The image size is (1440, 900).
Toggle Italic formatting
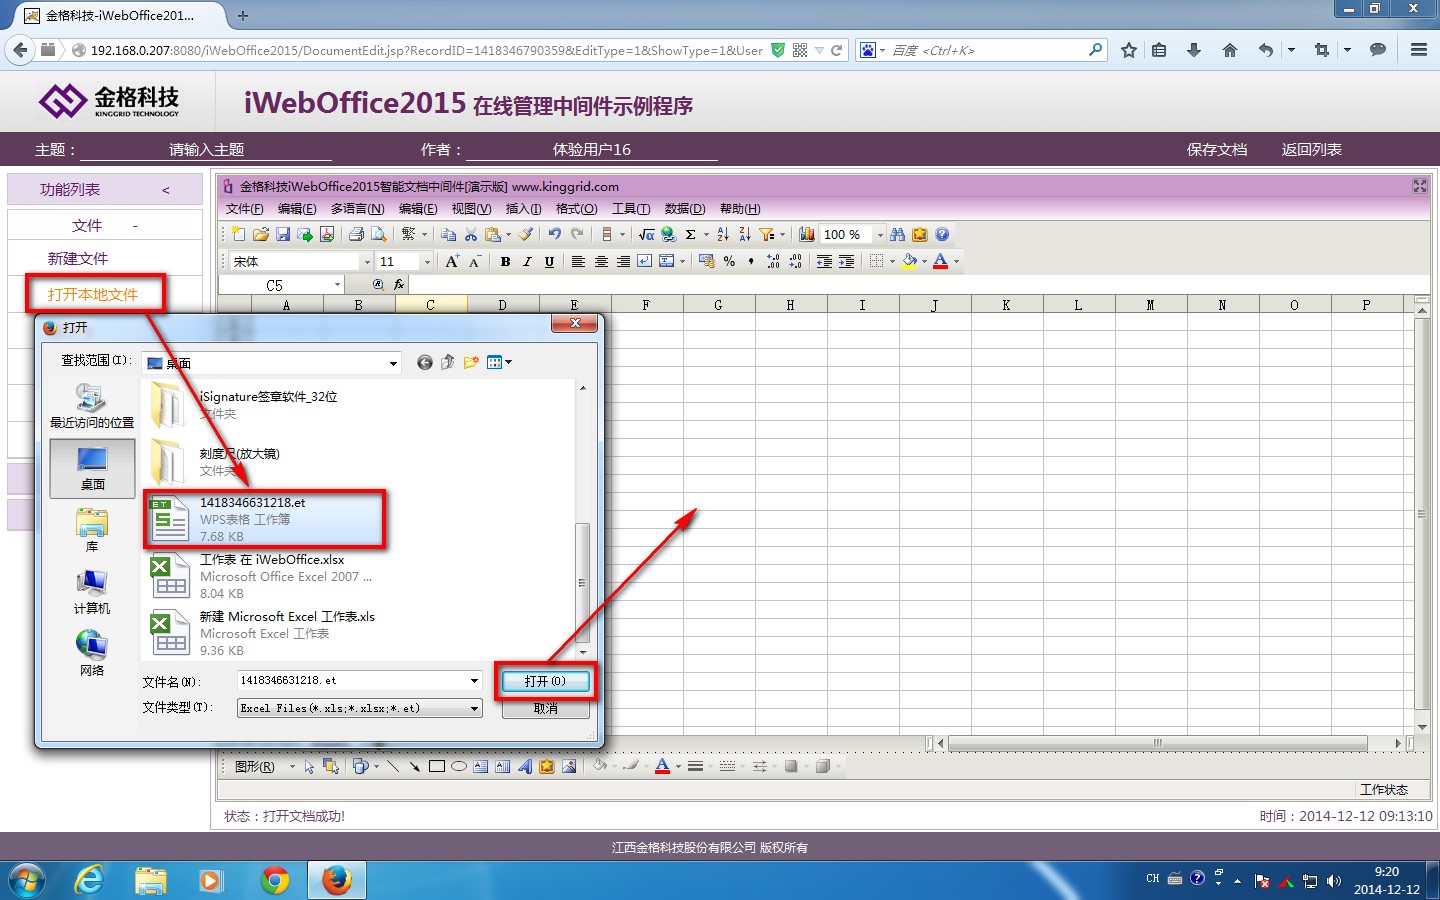[527, 261]
